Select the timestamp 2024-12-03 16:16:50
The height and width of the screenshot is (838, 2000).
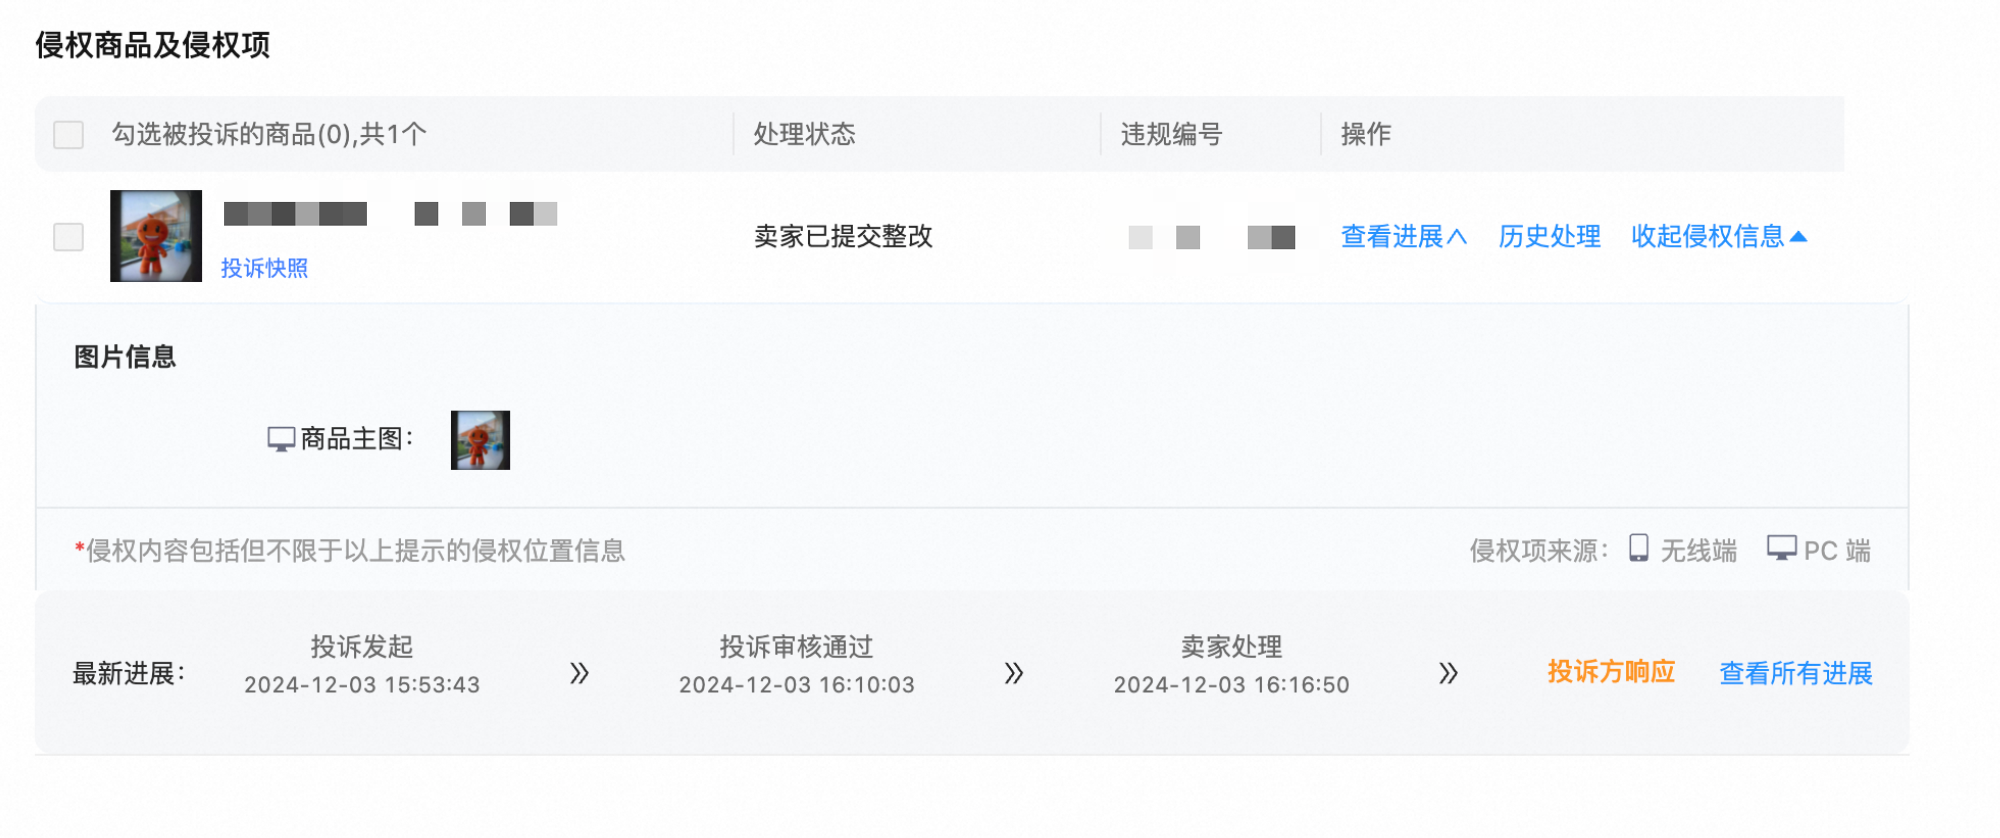pyautogui.click(x=1232, y=685)
